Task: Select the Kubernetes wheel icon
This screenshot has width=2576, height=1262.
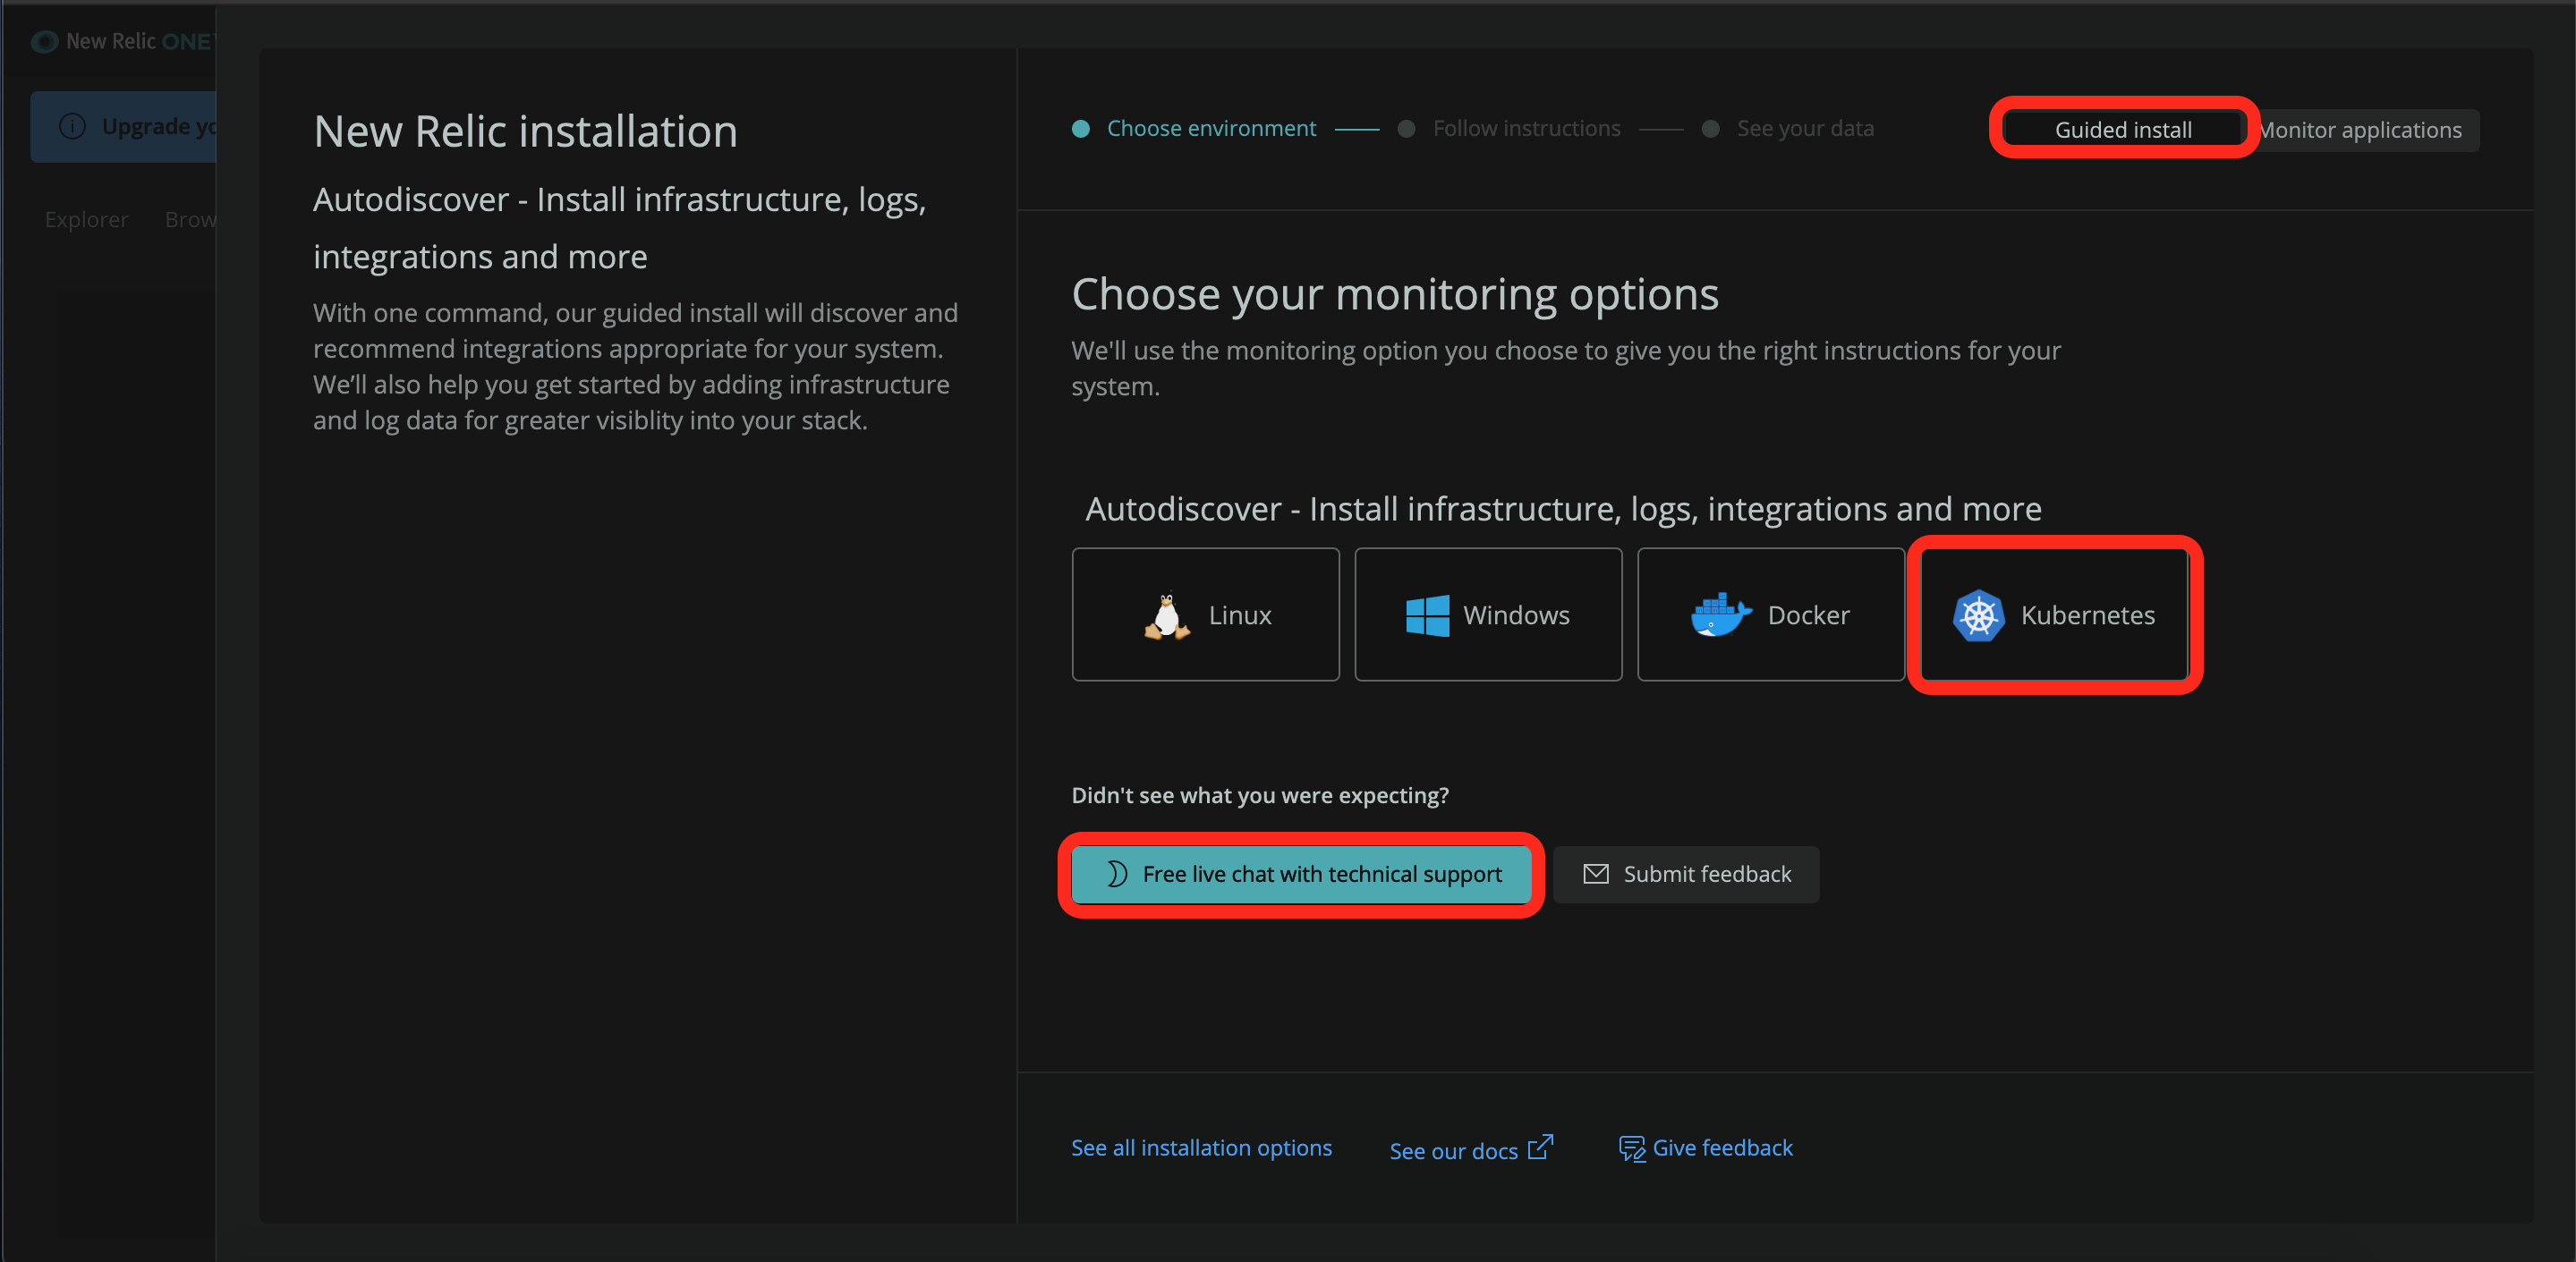Action: (x=1978, y=615)
